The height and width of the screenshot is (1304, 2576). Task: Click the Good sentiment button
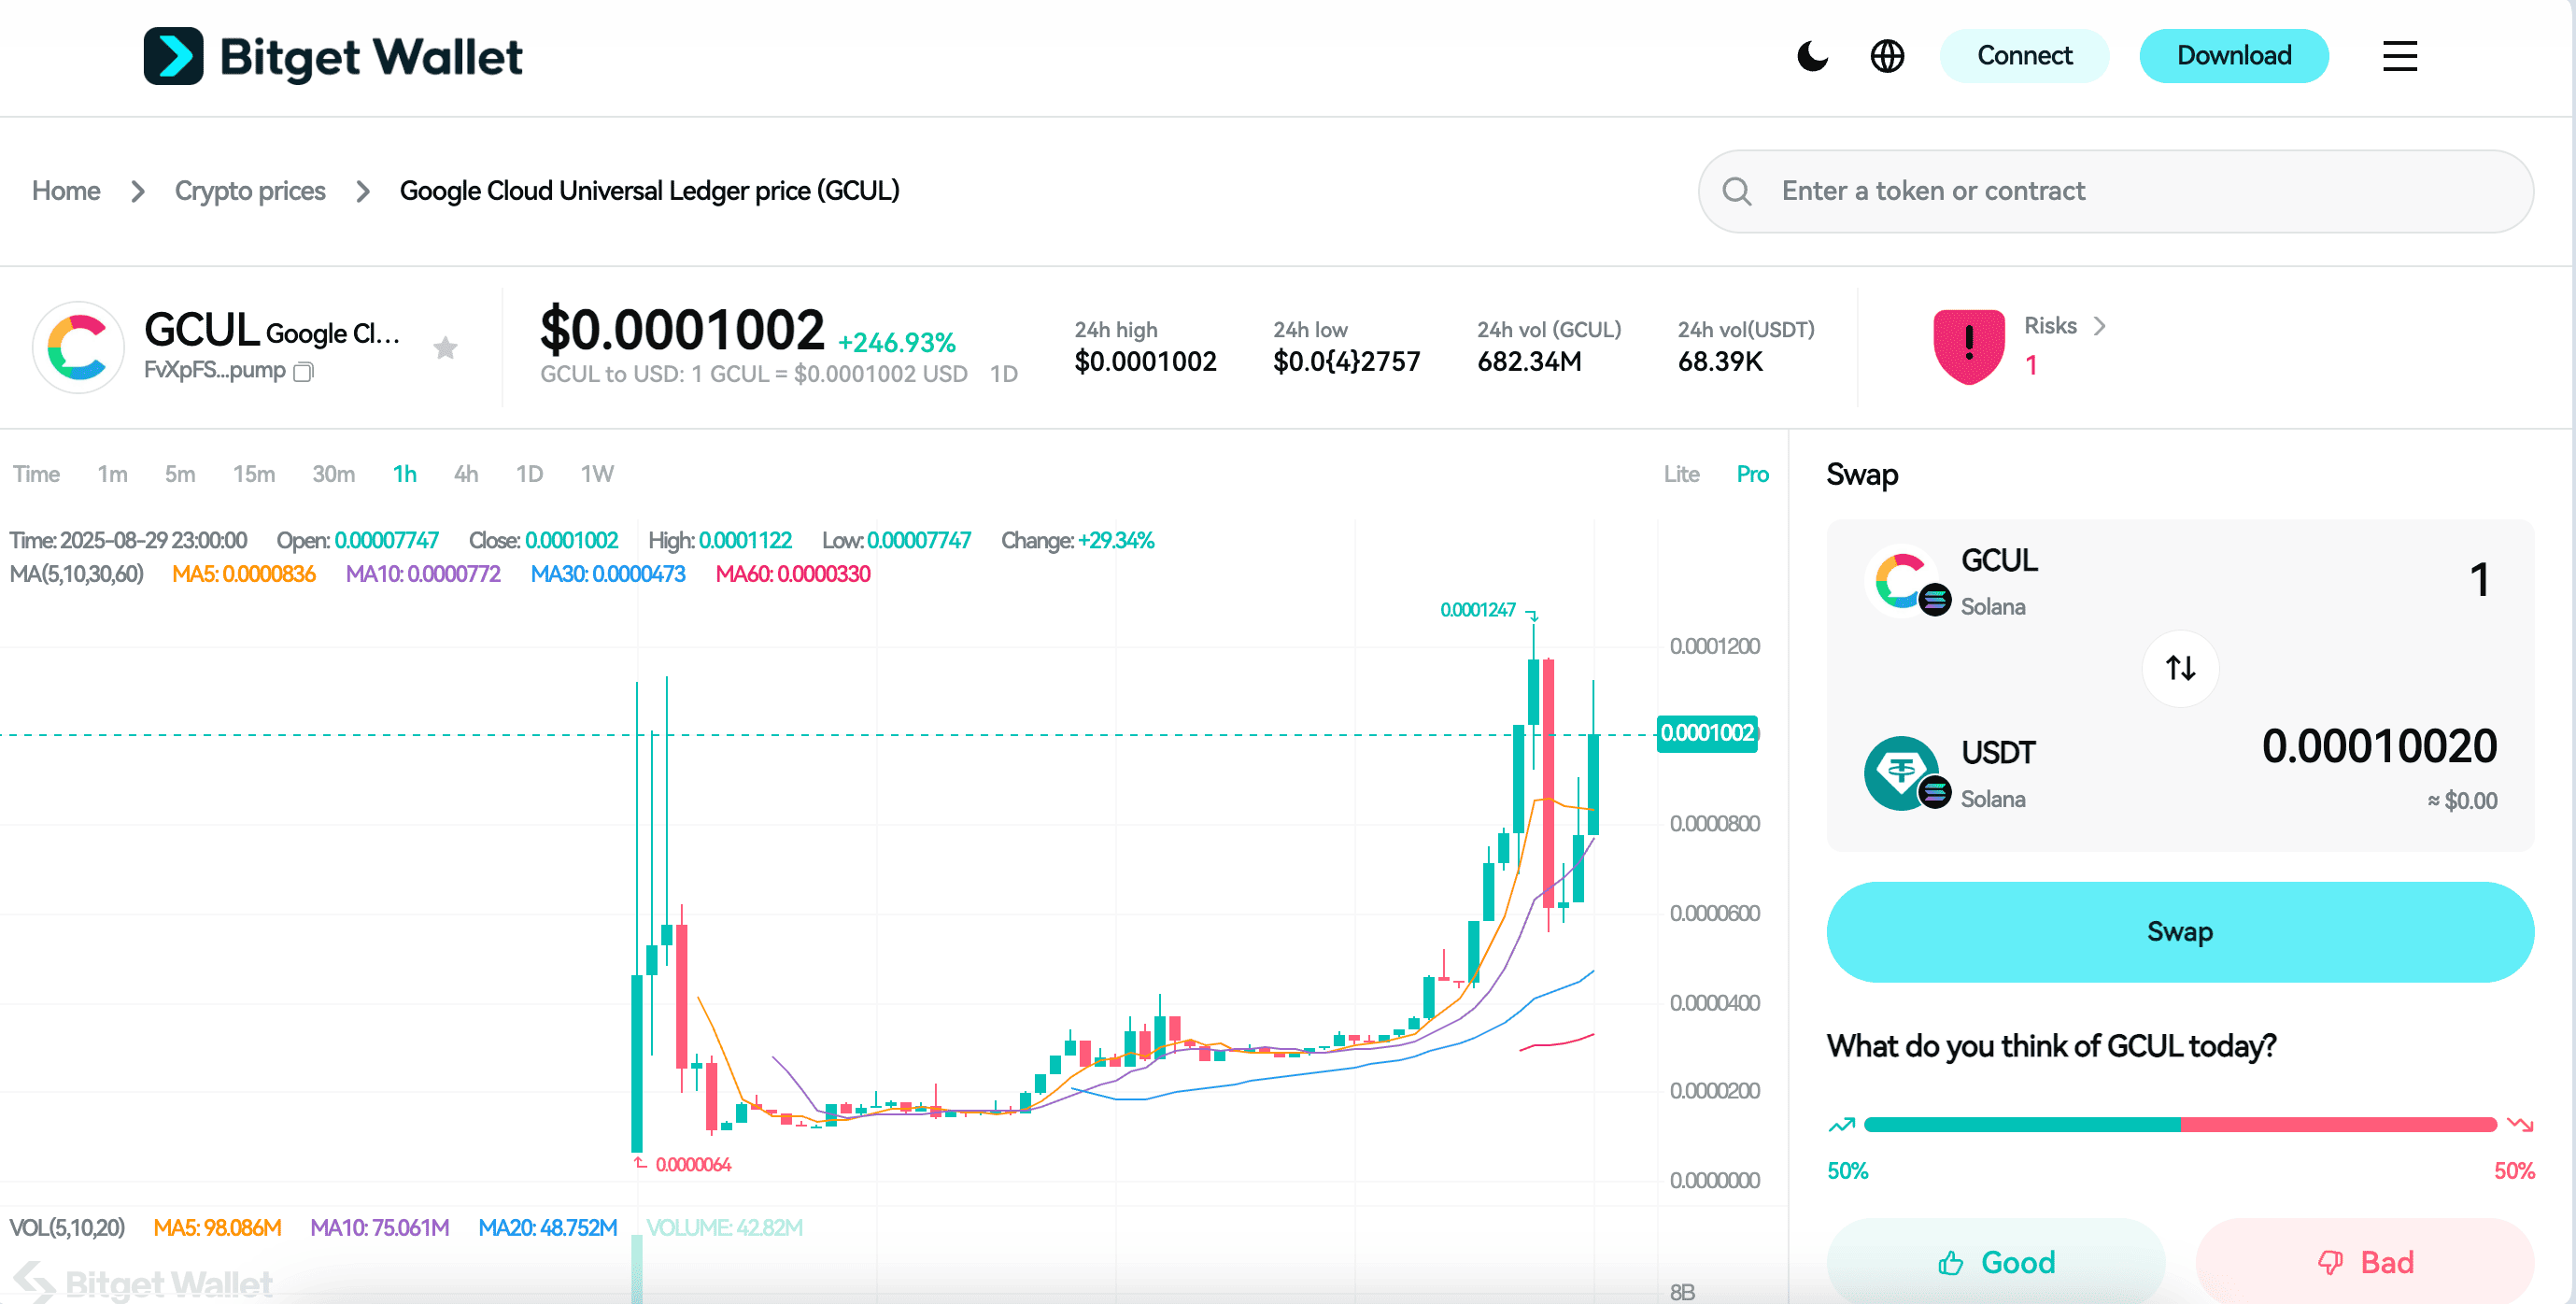pos(1996,1261)
